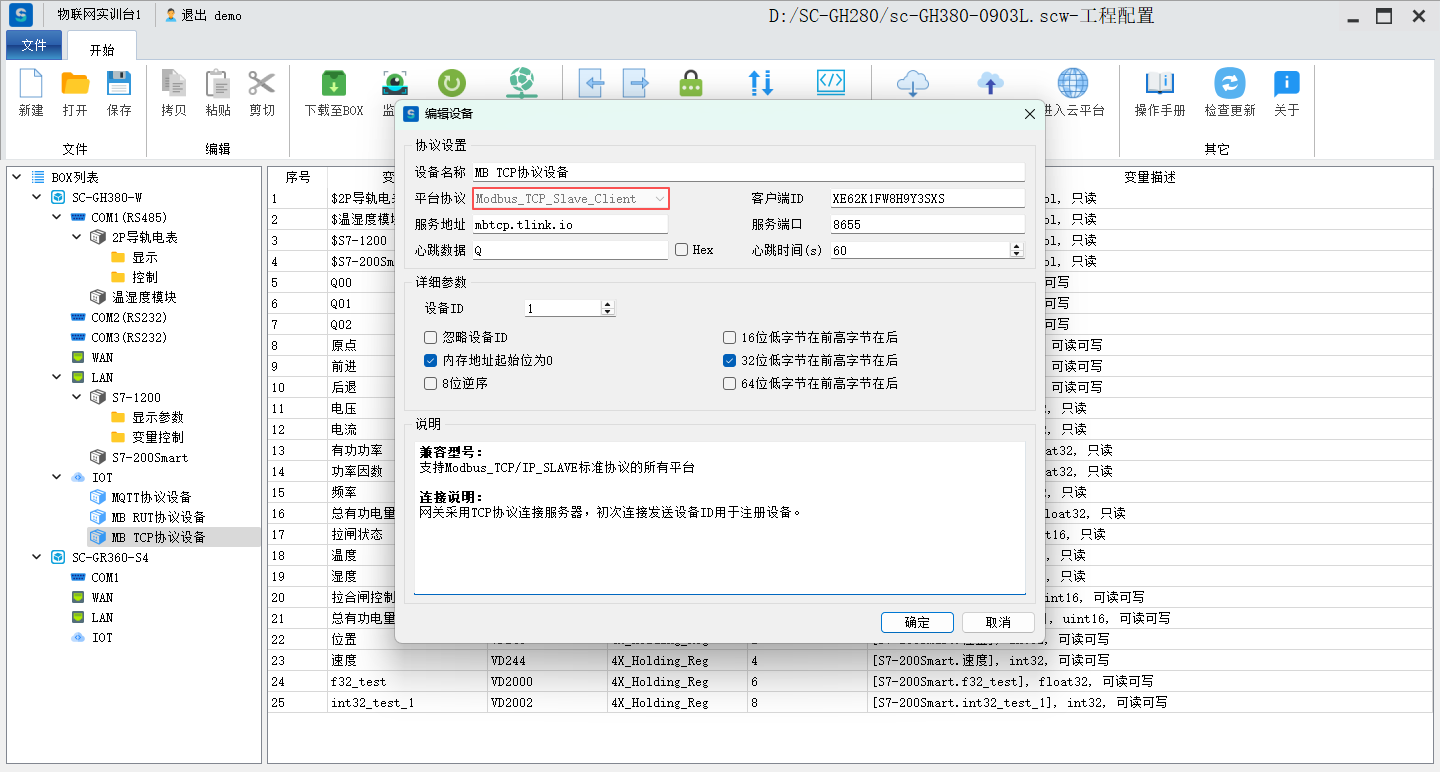This screenshot has width=1440, height=772.
Task: Click the 剪切 (Cut) scissors icon
Action: [x=262, y=85]
